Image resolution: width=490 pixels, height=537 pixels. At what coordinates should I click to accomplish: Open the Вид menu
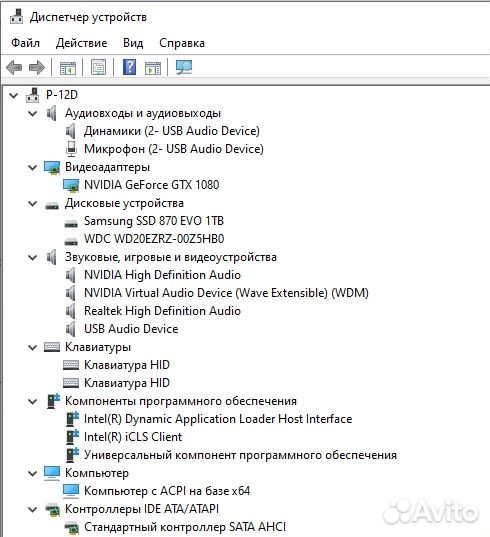point(133,43)
